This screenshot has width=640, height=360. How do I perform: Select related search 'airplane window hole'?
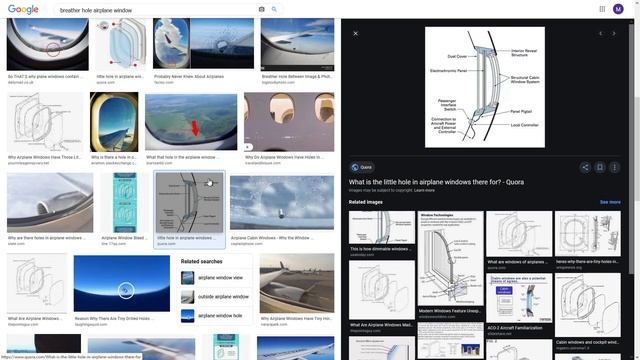tap(215, 316)
